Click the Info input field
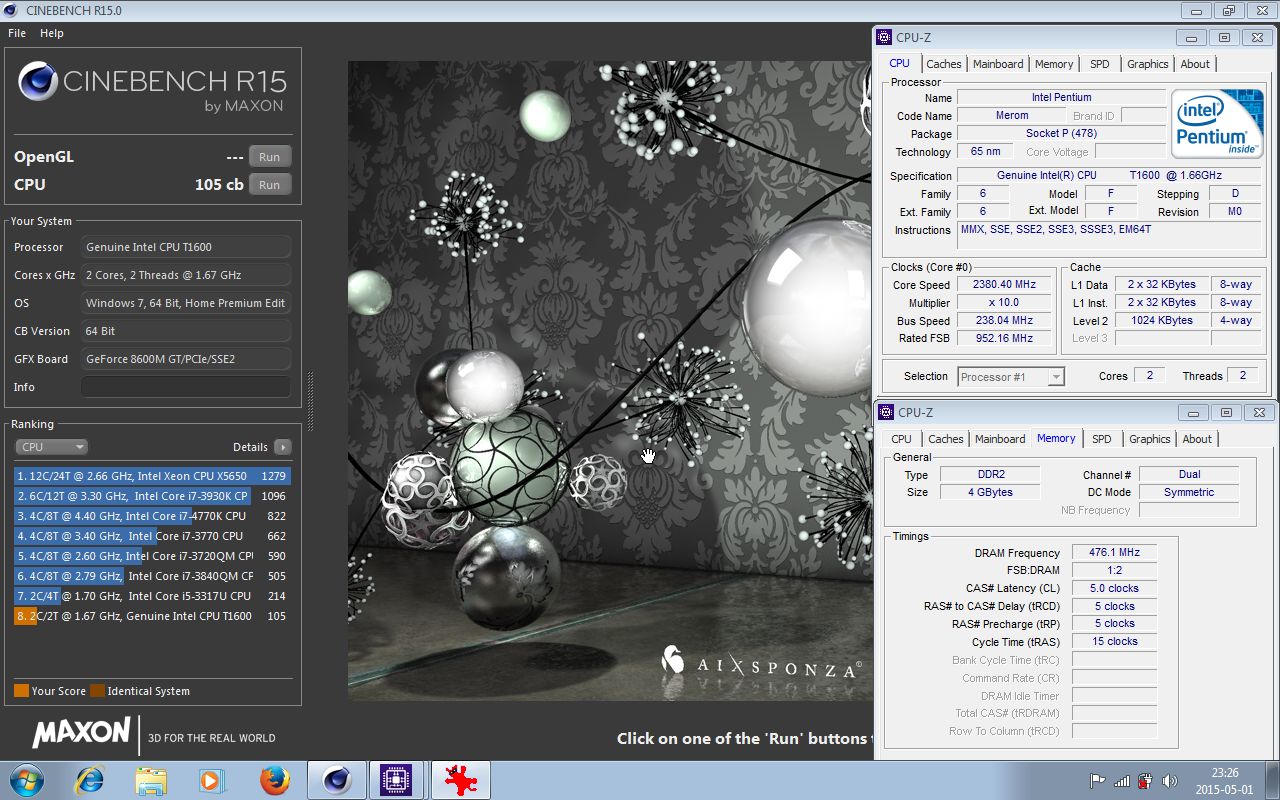Viewport: 1280px width, 800px height. (186, 387)
